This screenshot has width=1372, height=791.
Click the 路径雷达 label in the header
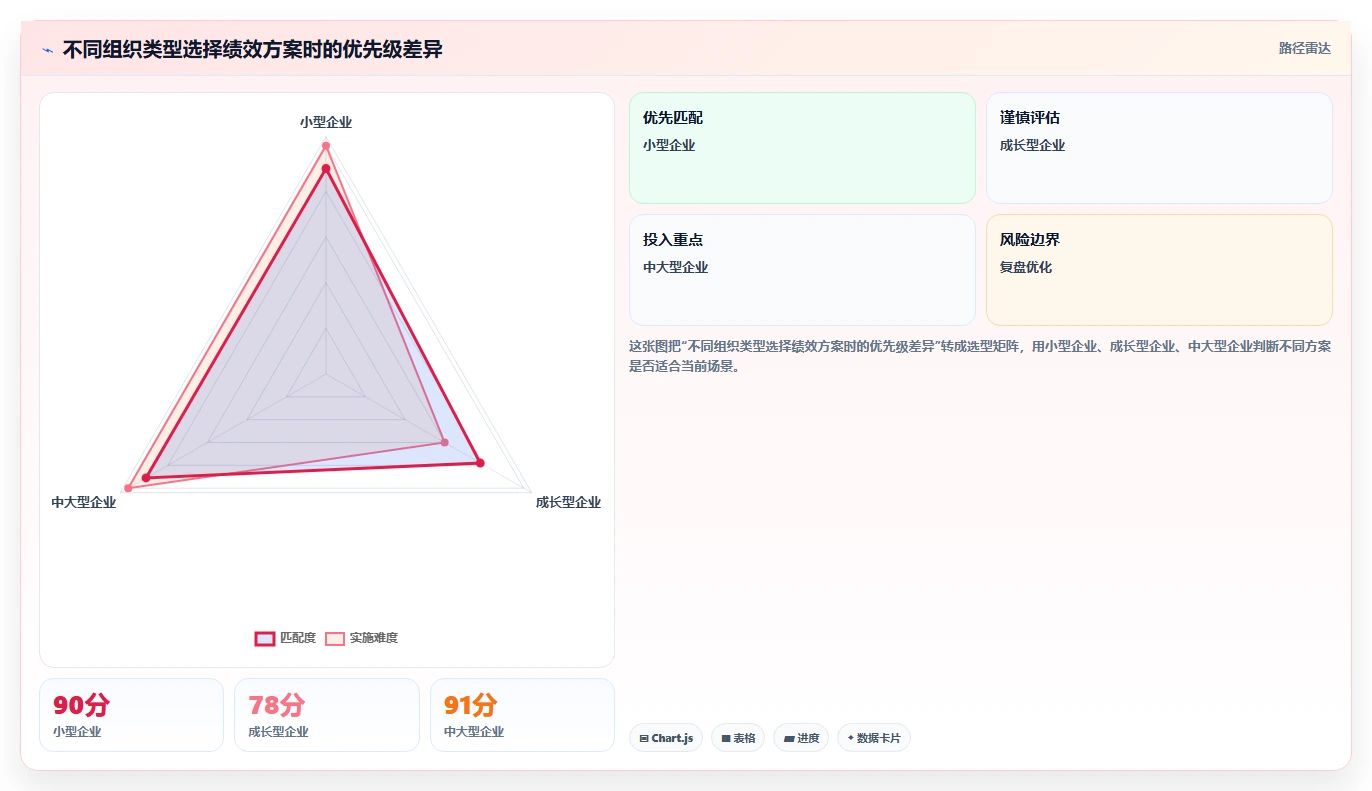(x=1305, y=48)
